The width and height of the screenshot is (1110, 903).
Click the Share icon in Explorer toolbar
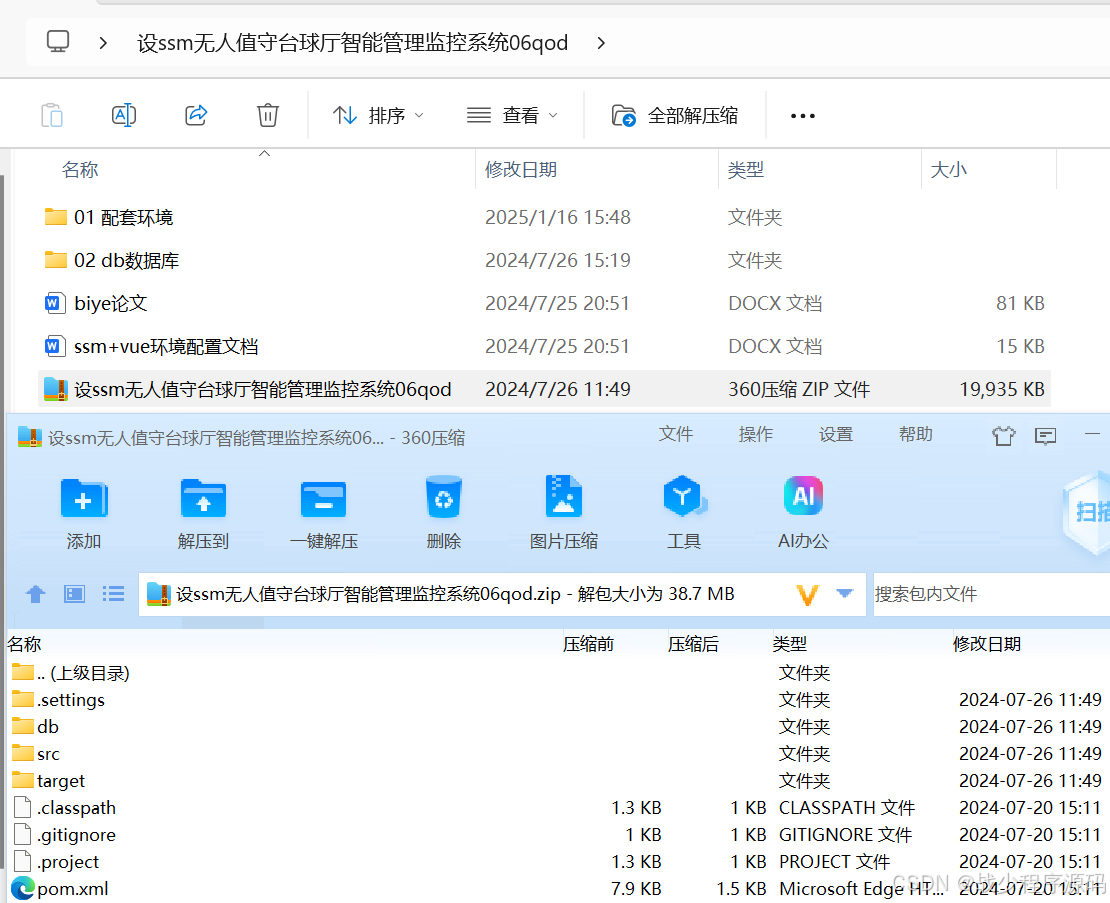point(196,115)
